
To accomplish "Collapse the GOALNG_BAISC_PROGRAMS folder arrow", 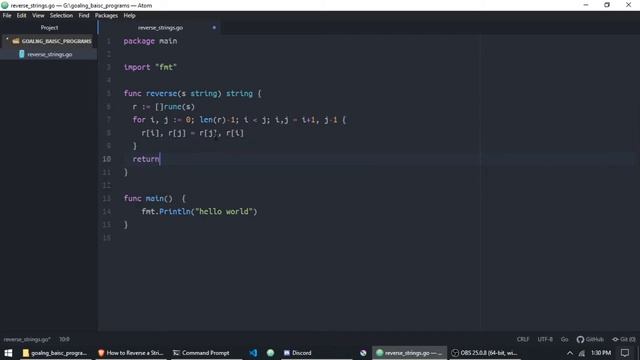I will click(7, 40).
